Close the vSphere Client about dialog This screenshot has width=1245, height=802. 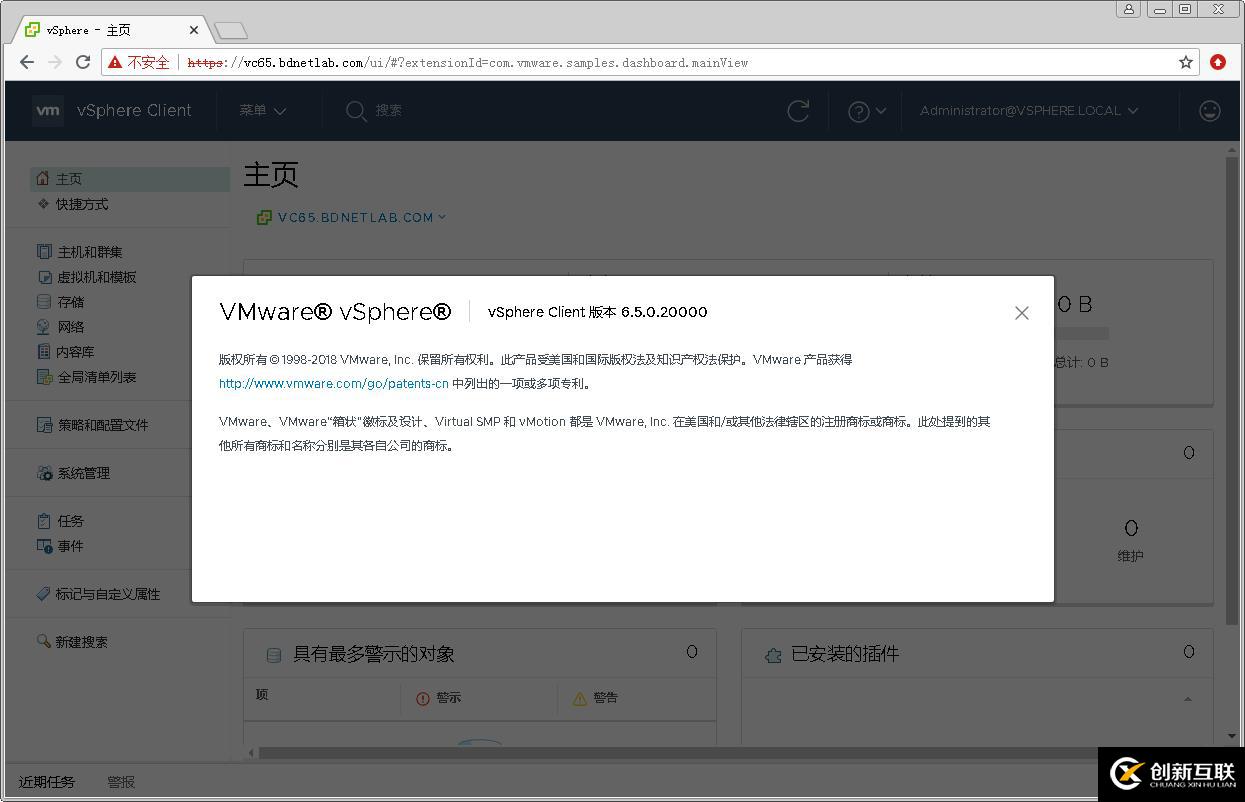click(x=1021, y=313)
